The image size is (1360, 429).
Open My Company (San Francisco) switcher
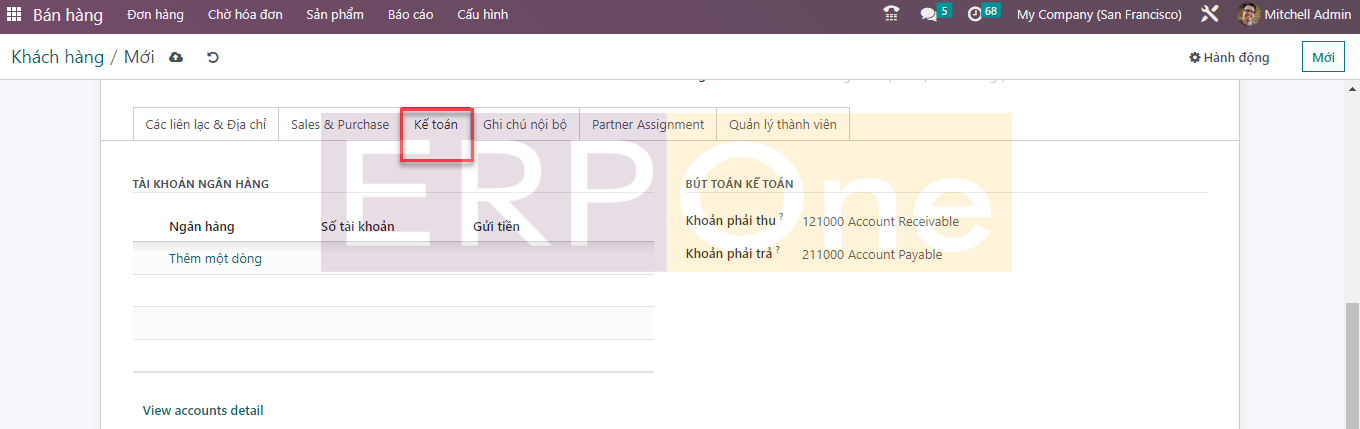click(1098, 15)
